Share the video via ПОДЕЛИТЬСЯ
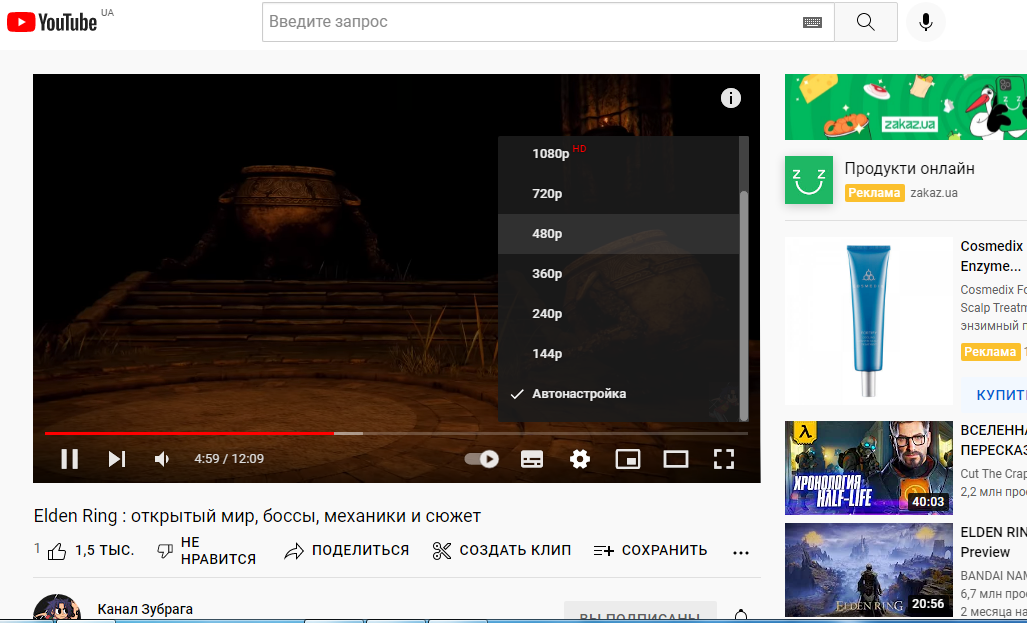Image resolution: width=1027 pixels, height=623 pixels. (x=346, y=551)
